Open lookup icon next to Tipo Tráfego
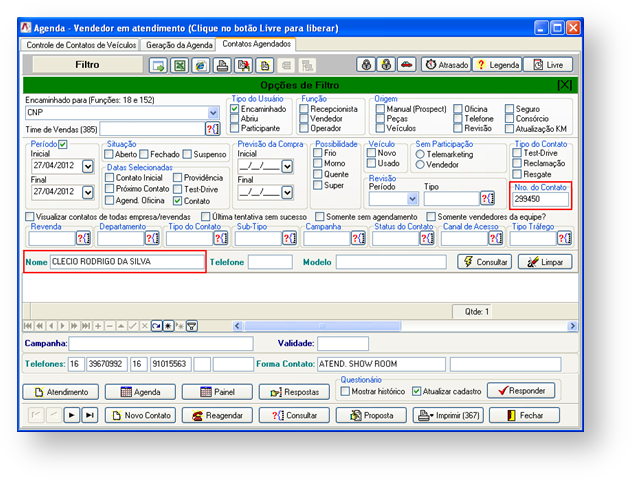The width and height of the screenshot is (632, 480). coord(564,238)
